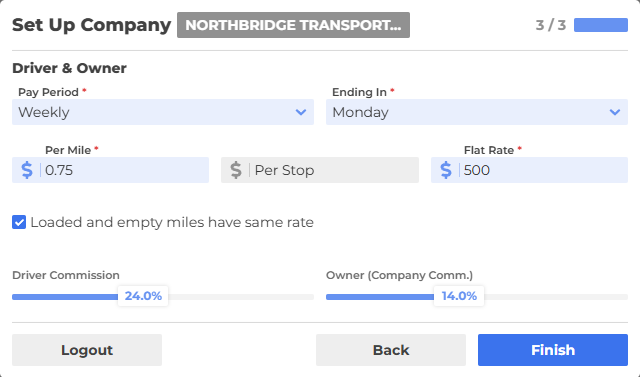
Task: Click the Logout button
Action: coord(87,350)
